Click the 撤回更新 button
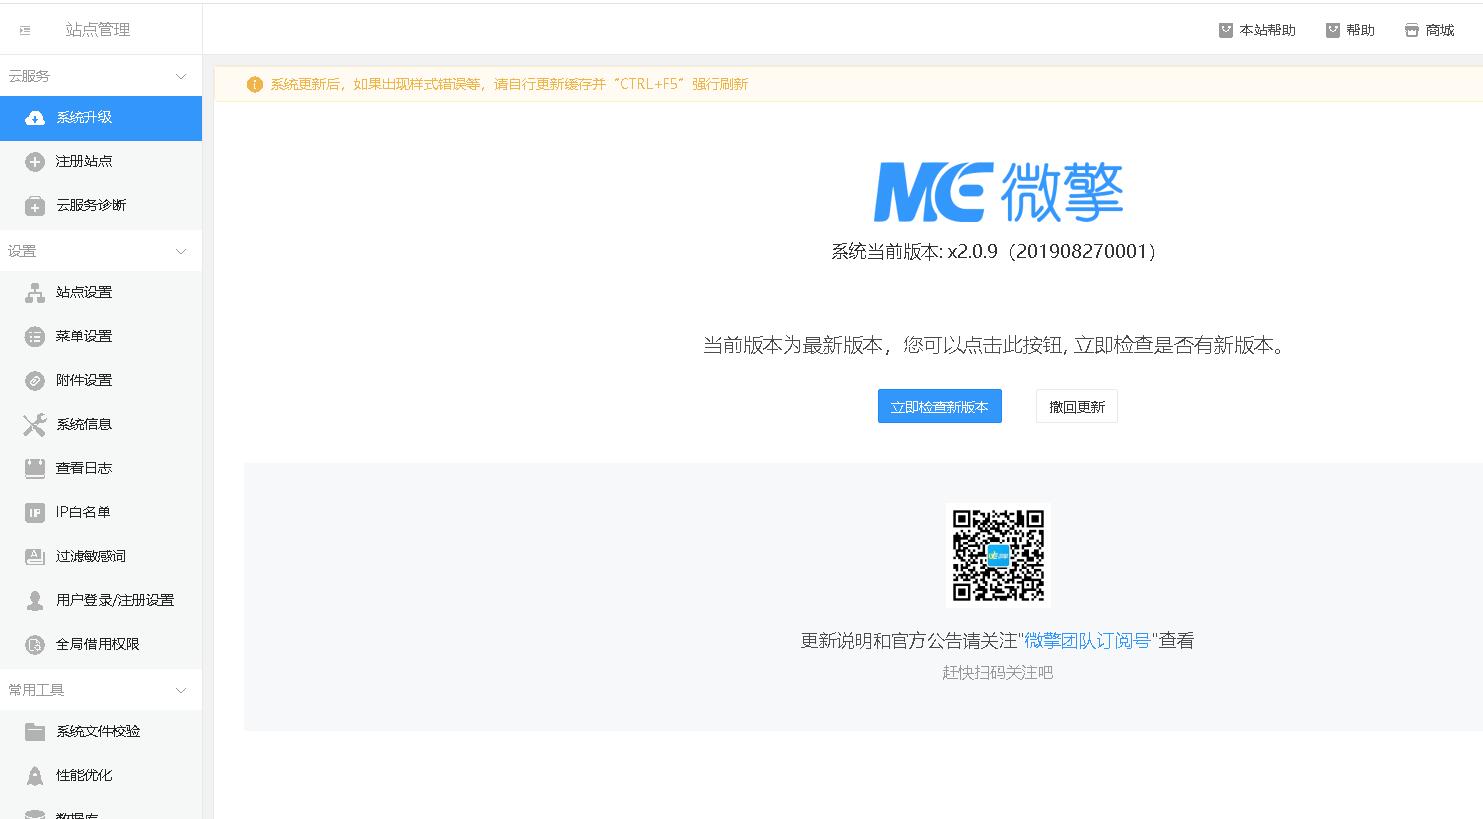 coord(1077,406)
